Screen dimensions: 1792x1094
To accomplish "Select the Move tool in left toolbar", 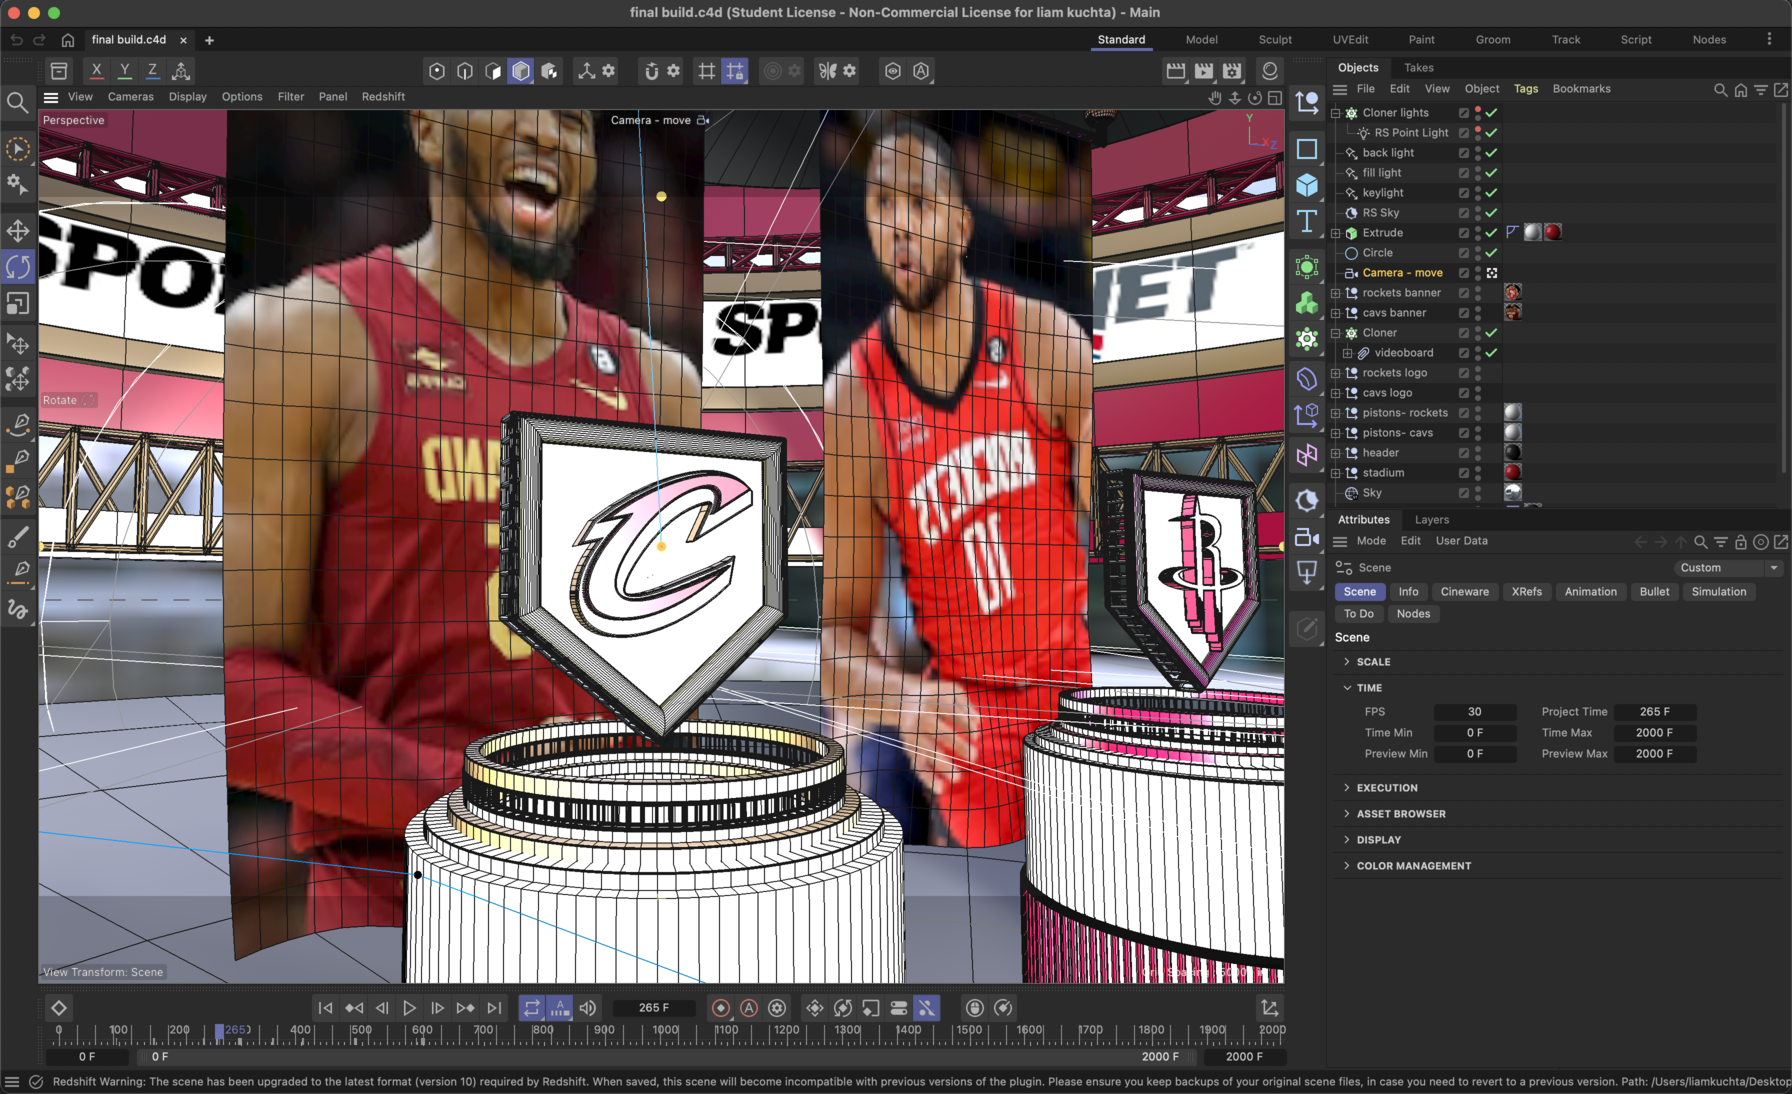I will 18,231.
